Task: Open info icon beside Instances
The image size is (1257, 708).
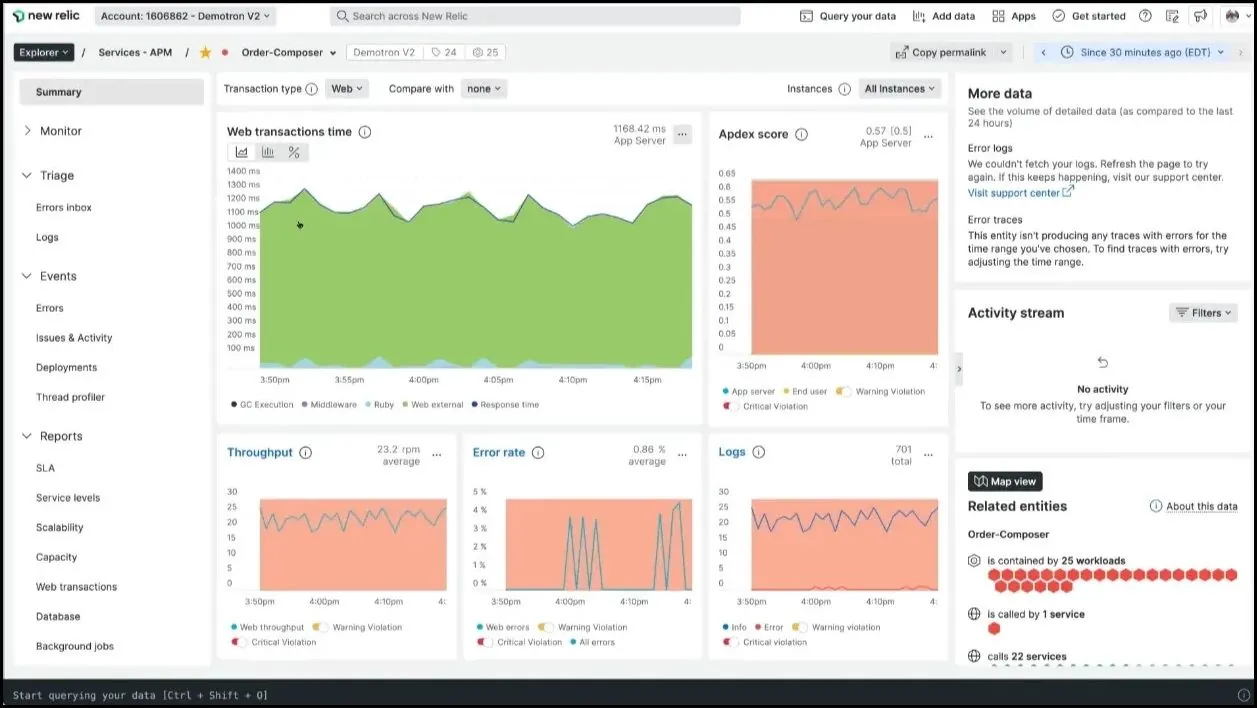Action: click(x=845, y=89)
